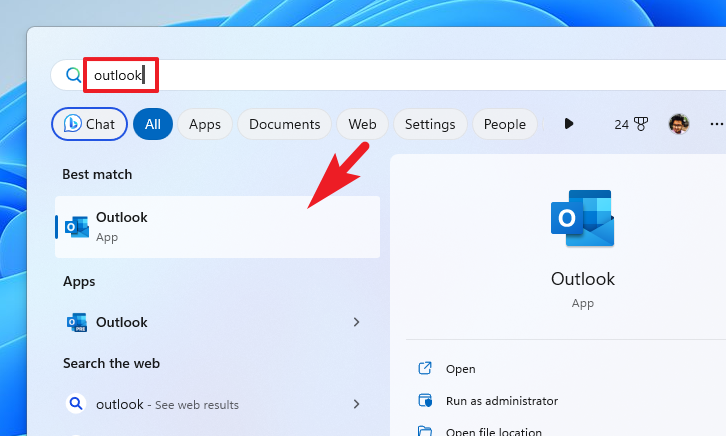Choose Open file location
726x436 pixels.
(494, 431)
